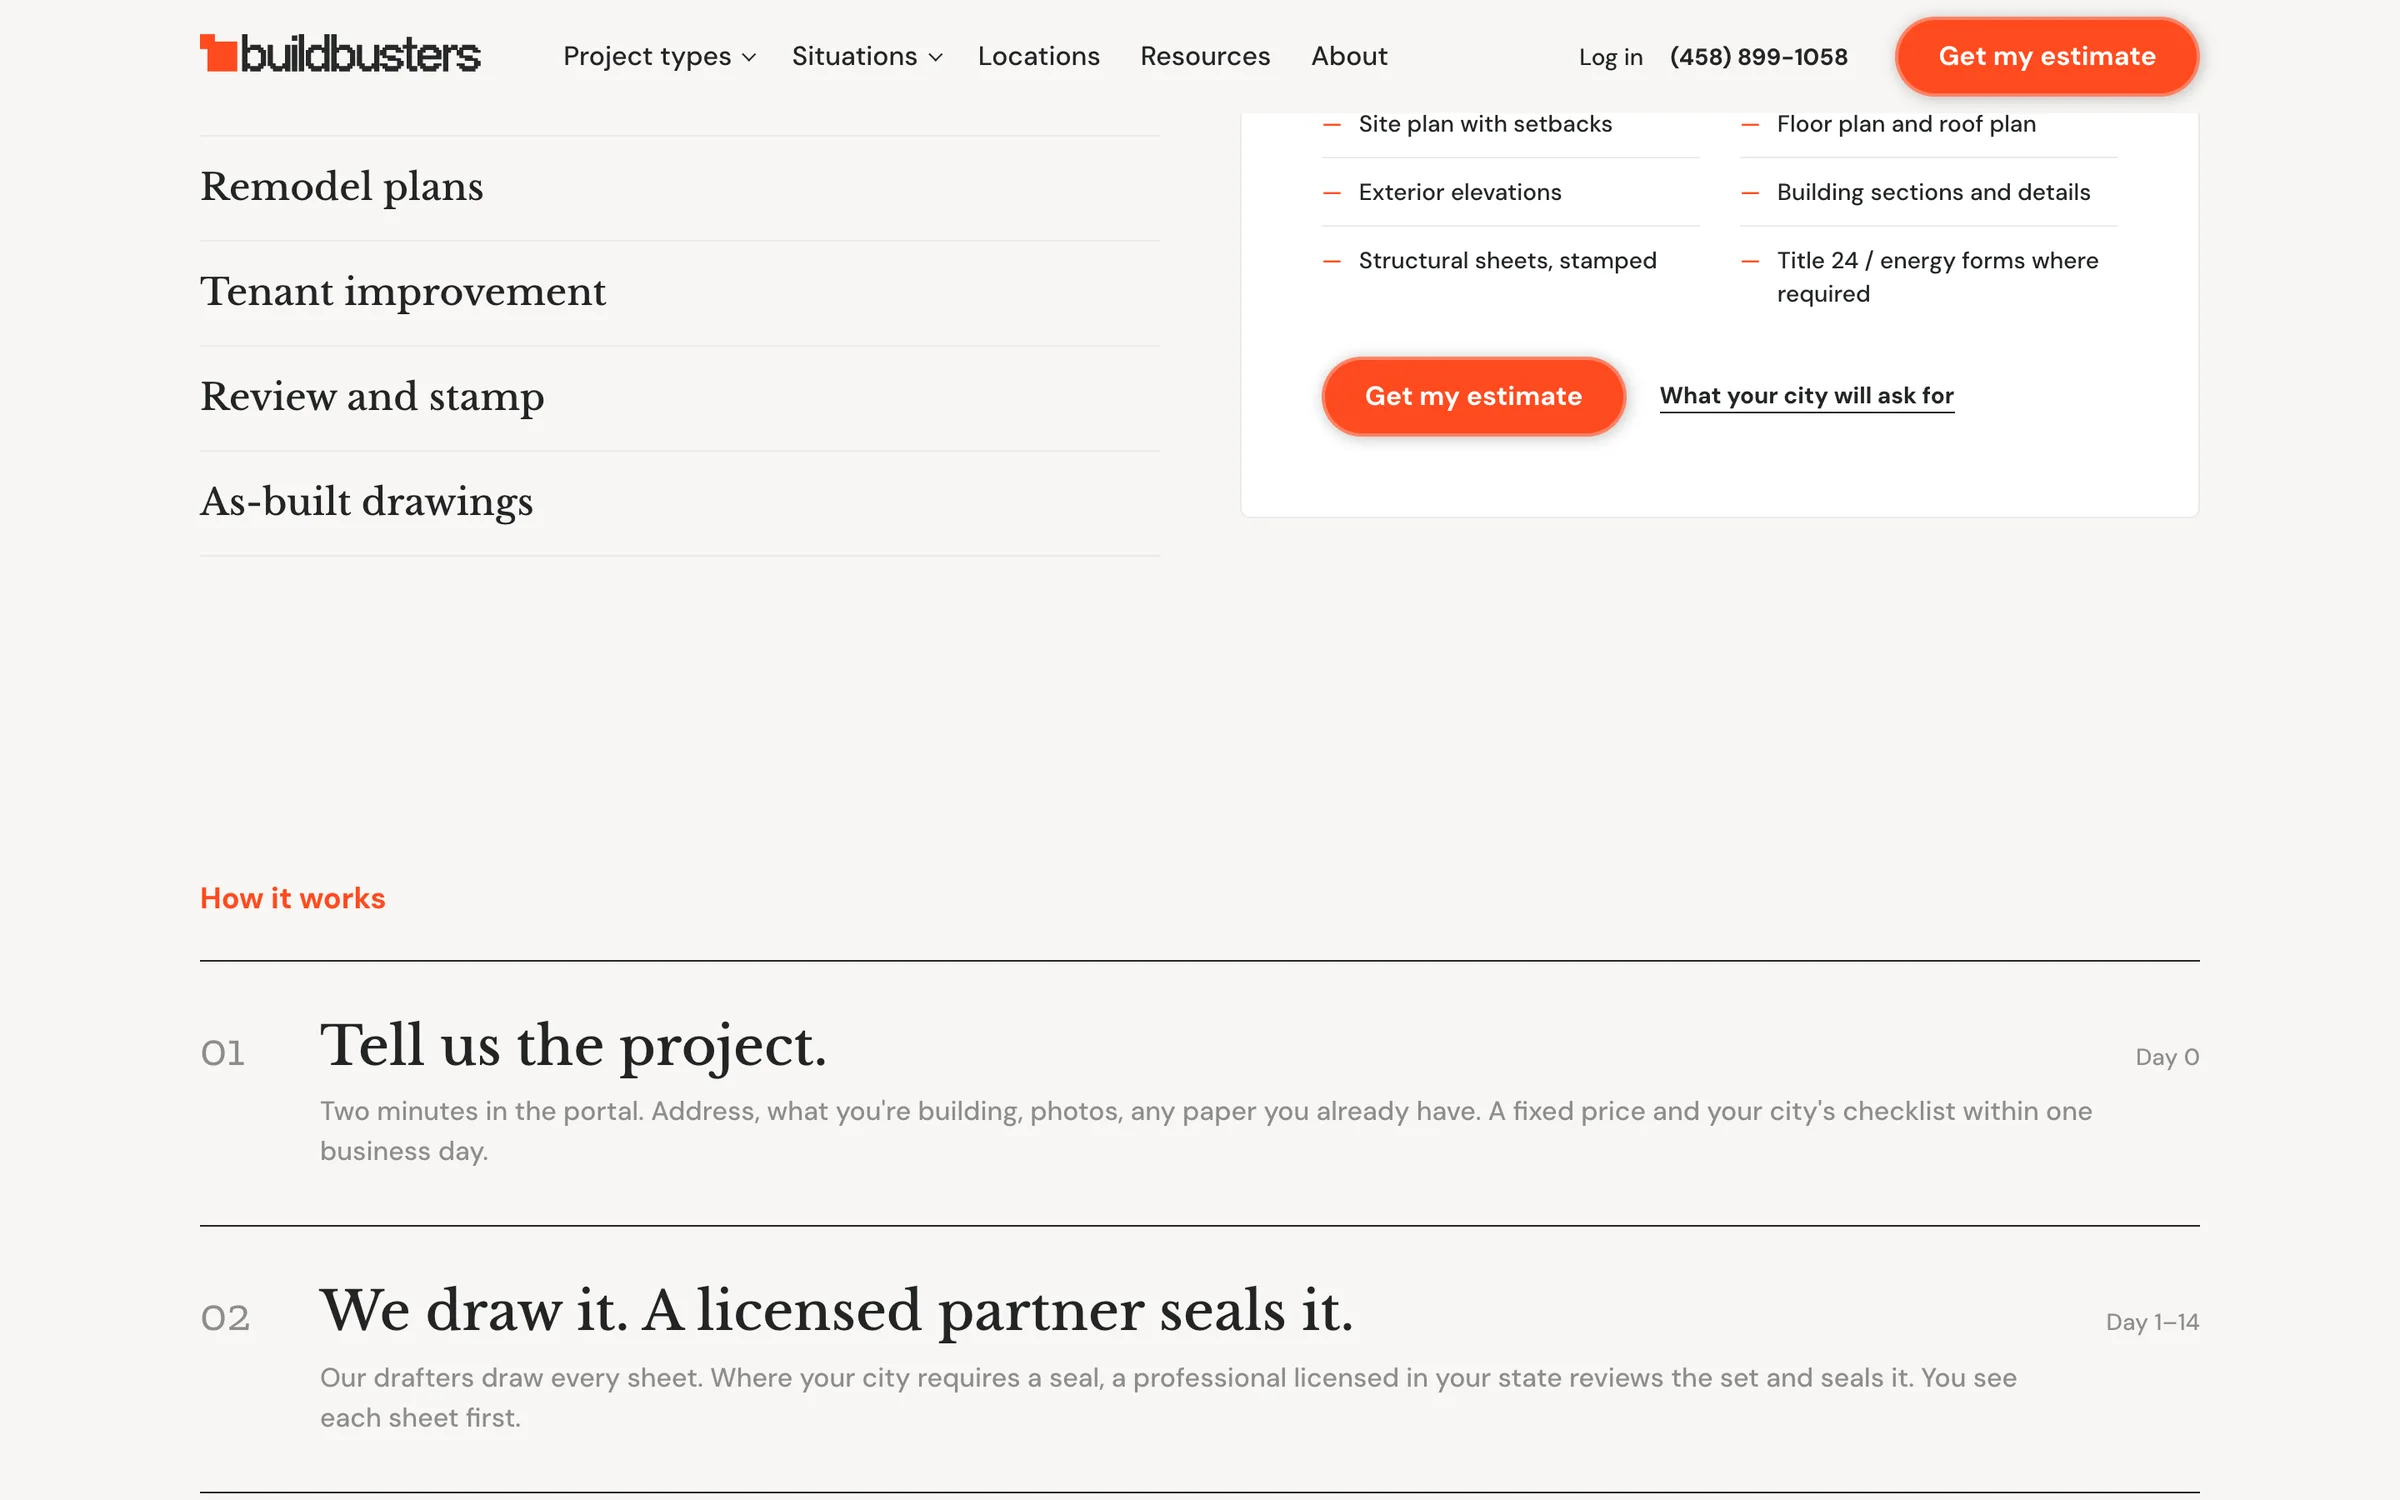Screen dimensions: 2400x1500
Task: Visit the About page
Action: coord(1349,56)
